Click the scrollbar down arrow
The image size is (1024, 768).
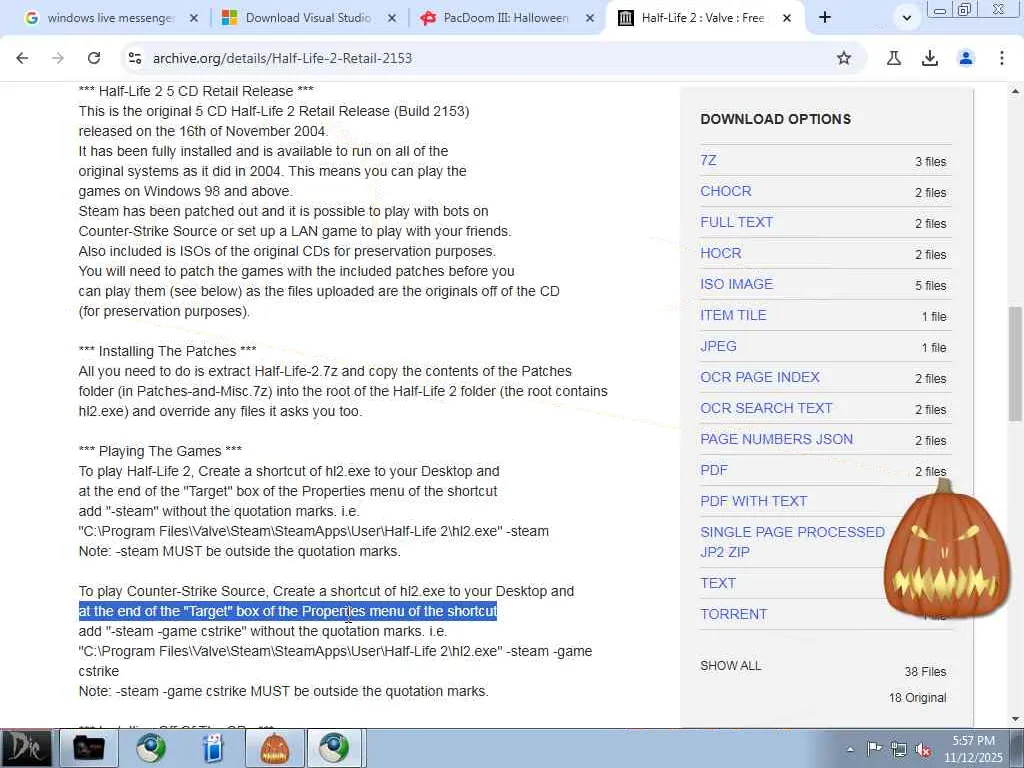1015,719
